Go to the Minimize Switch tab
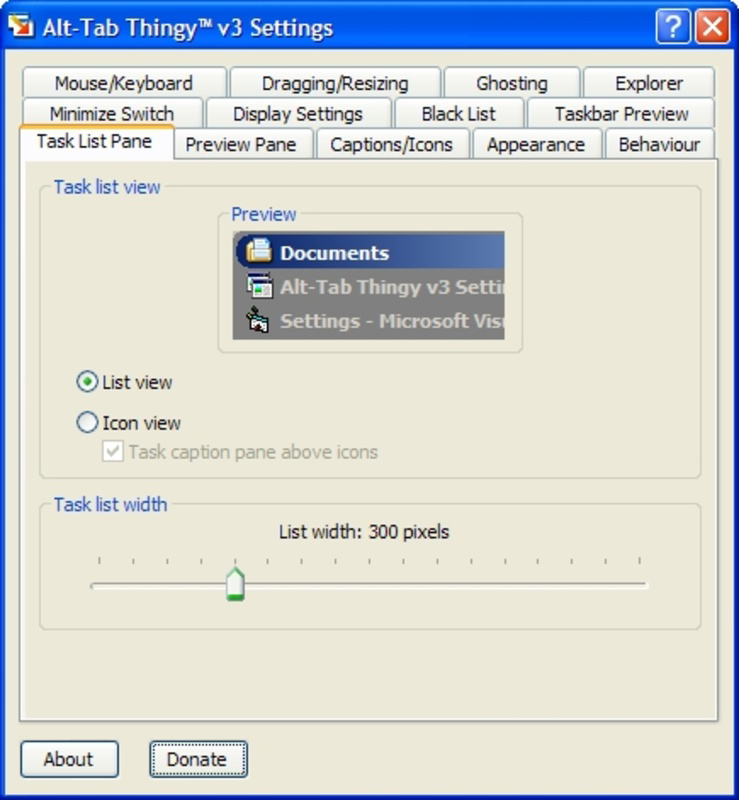The height and width of the screenshot is (800, 739). [112, 113]
